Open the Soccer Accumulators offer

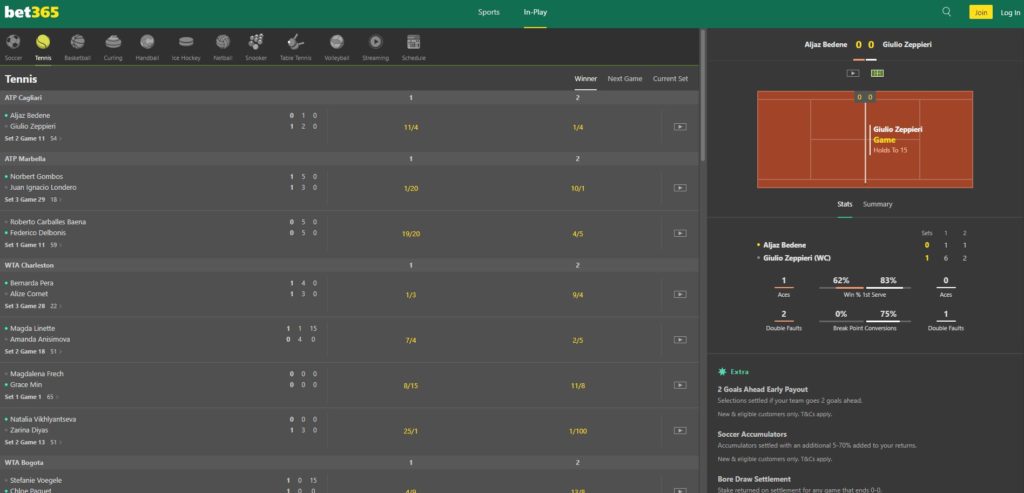click(x=752, y=434)
